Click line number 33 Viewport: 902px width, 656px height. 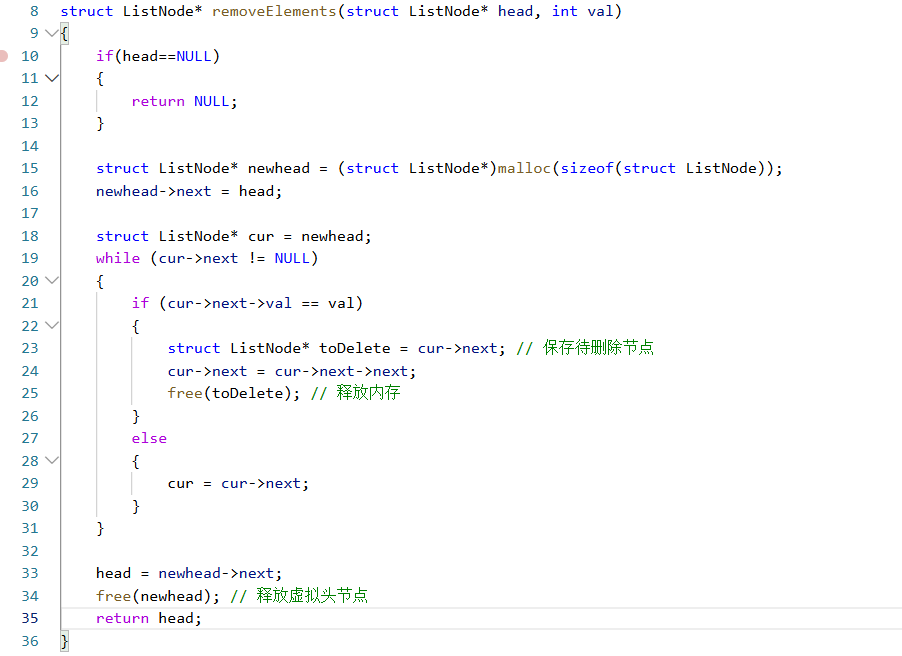coord(29,573)
